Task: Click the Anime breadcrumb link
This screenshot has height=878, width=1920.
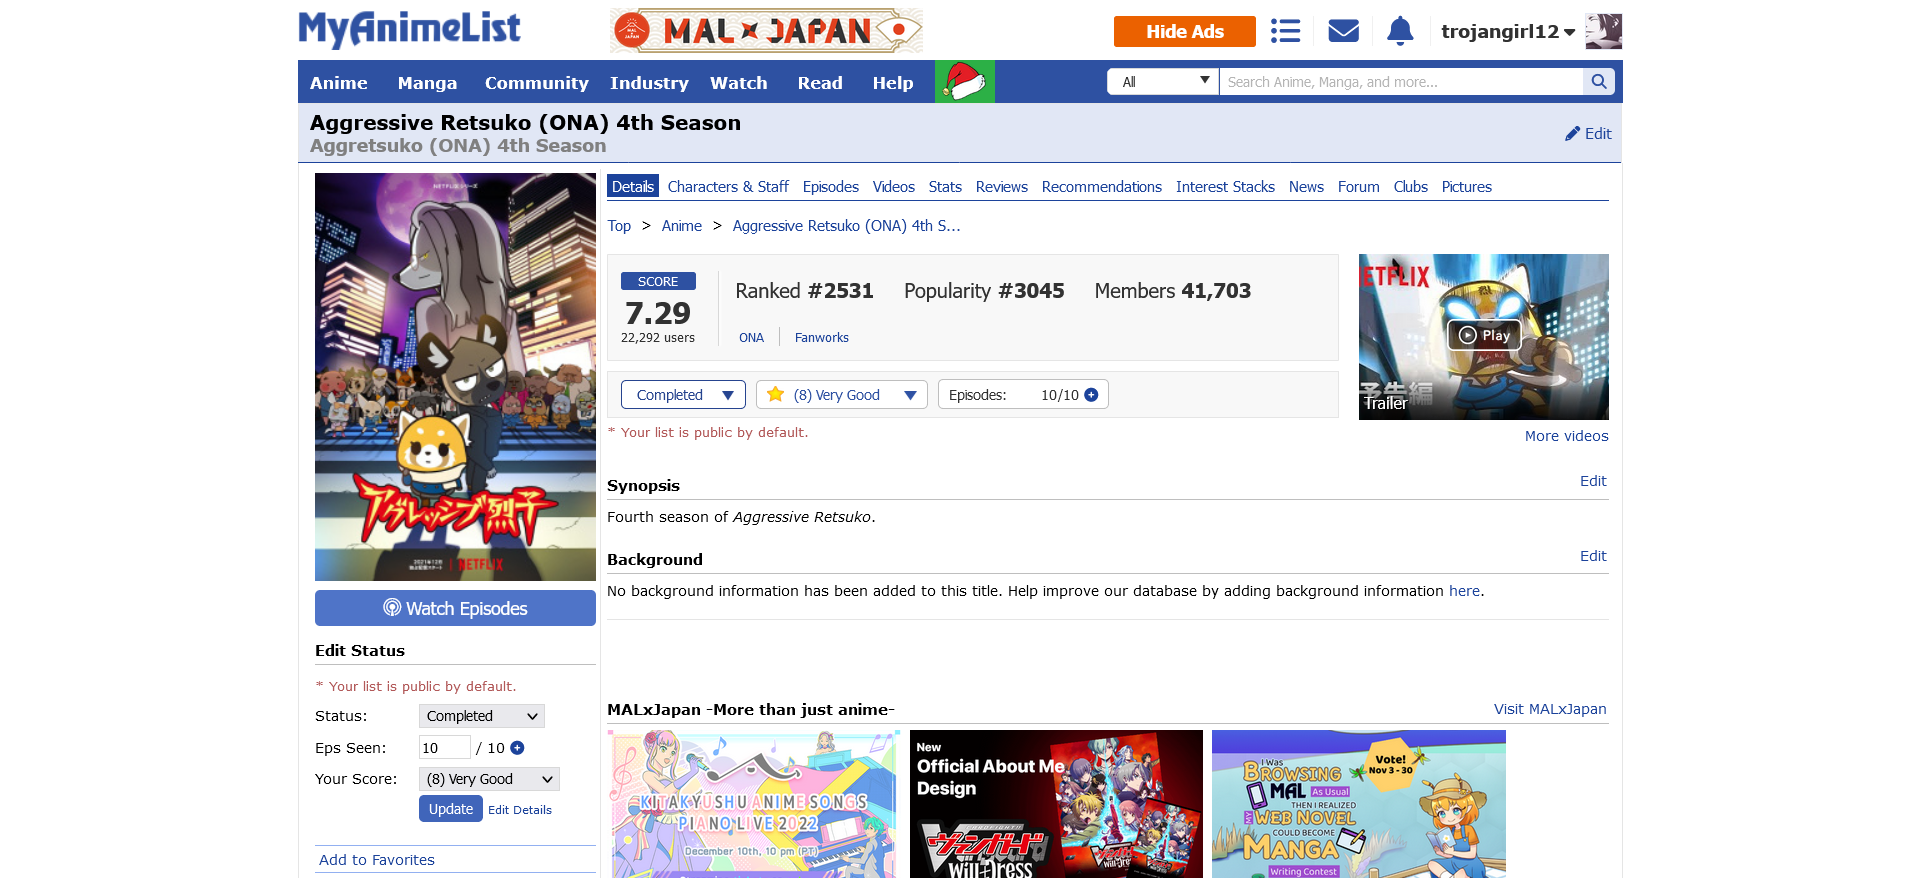Action: (x=682, y=226)
